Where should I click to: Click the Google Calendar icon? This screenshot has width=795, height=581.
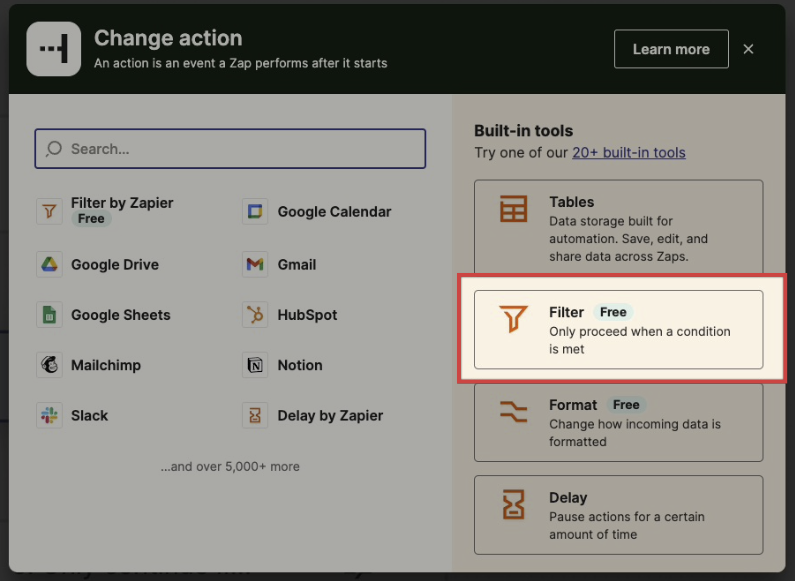tap(255, 211)
